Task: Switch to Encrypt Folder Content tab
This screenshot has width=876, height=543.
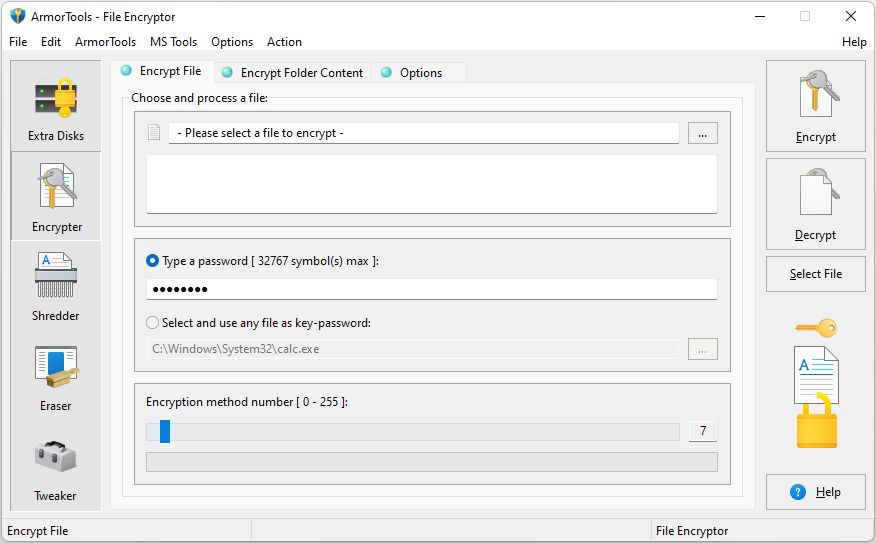Action: (301, 73)
